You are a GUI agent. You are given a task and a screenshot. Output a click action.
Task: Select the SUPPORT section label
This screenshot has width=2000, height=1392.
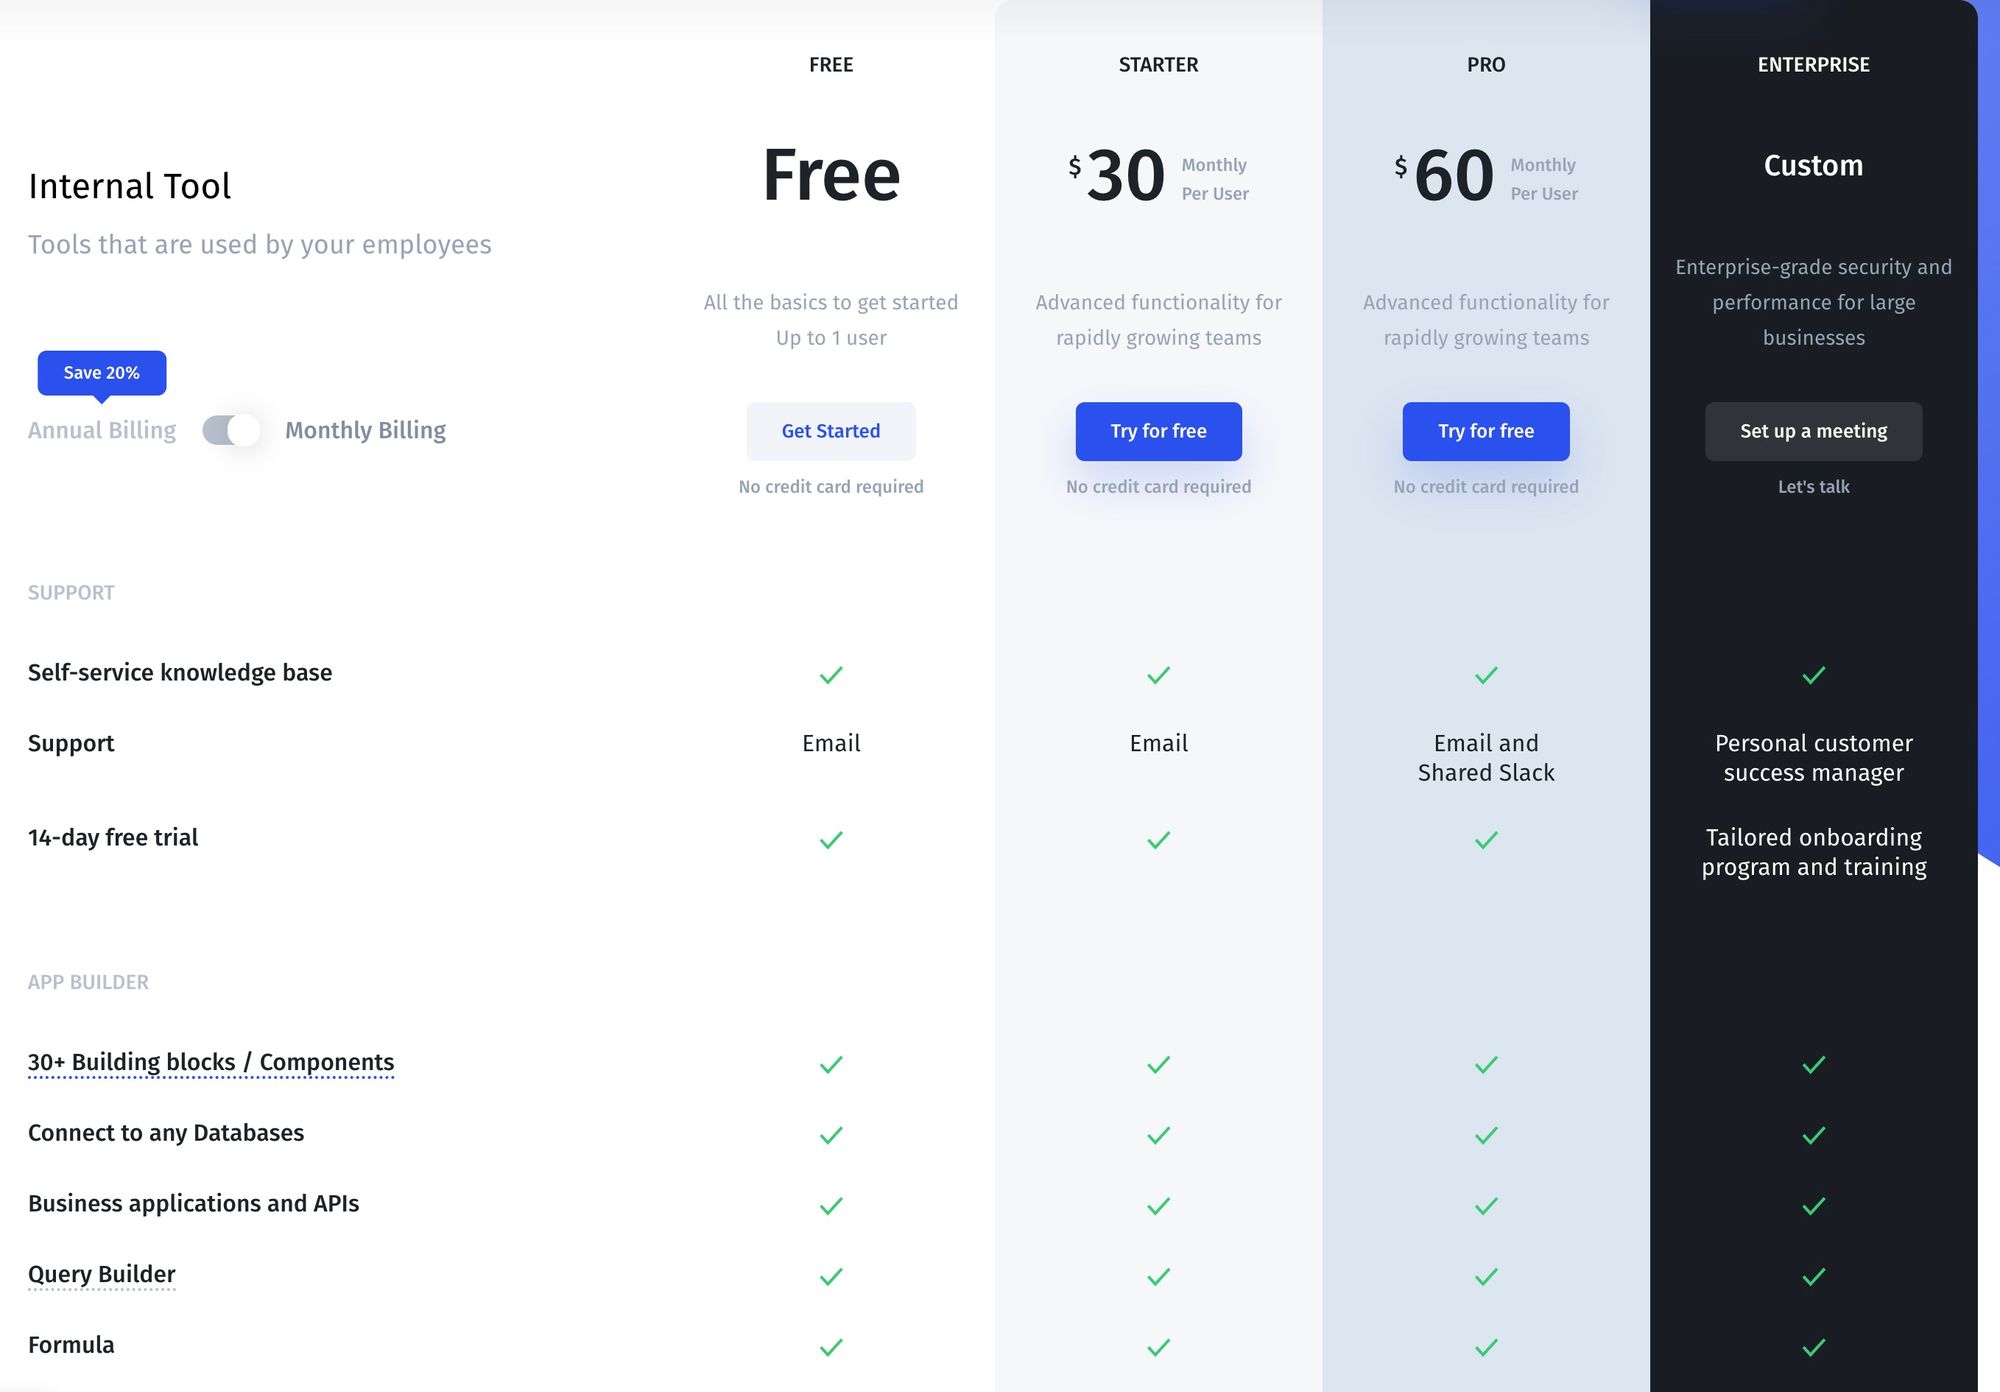click(x=71, y=593)
